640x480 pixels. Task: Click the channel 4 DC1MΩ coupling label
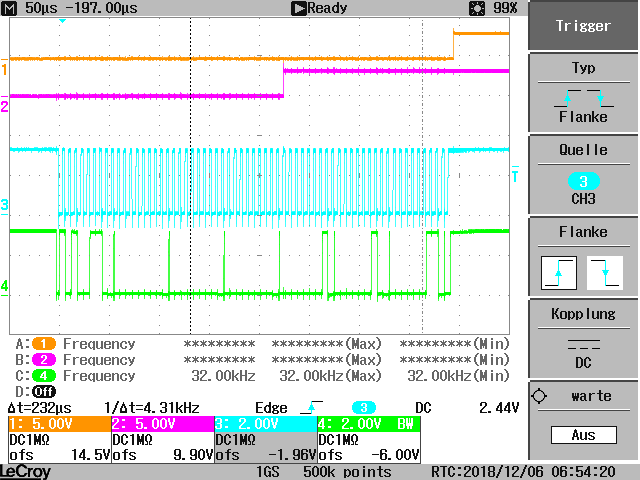pos(338,440)
